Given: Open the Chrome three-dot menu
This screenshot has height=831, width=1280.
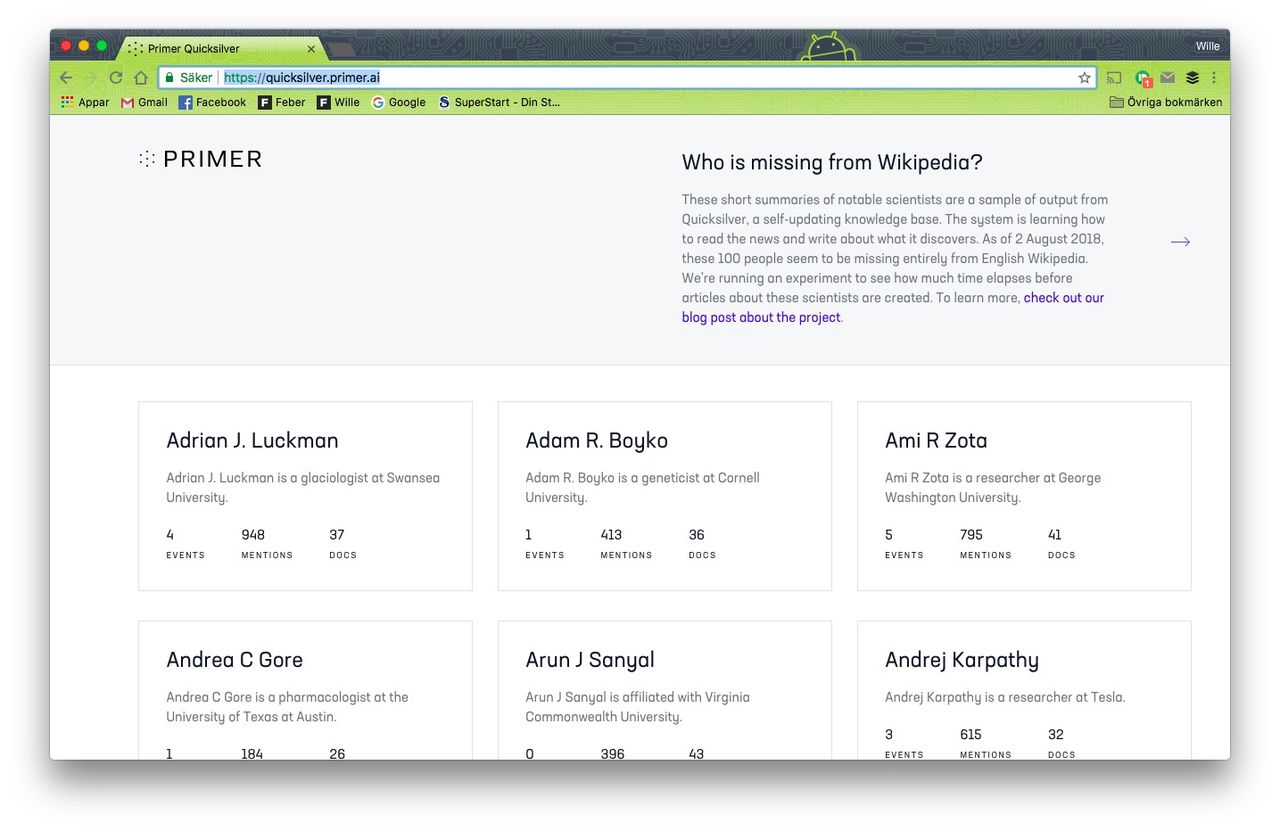Looking at the screenshot, I should (x=1214, y=77).
